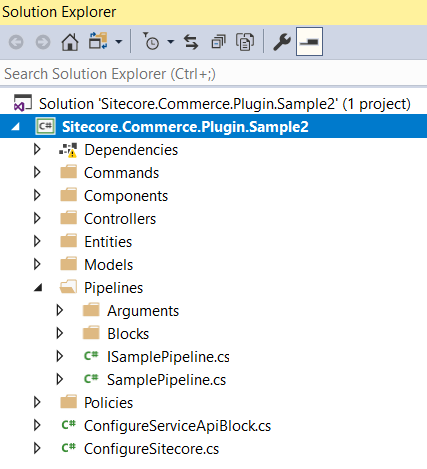Go to Home view in Solution Explorer

click(70, 42)
